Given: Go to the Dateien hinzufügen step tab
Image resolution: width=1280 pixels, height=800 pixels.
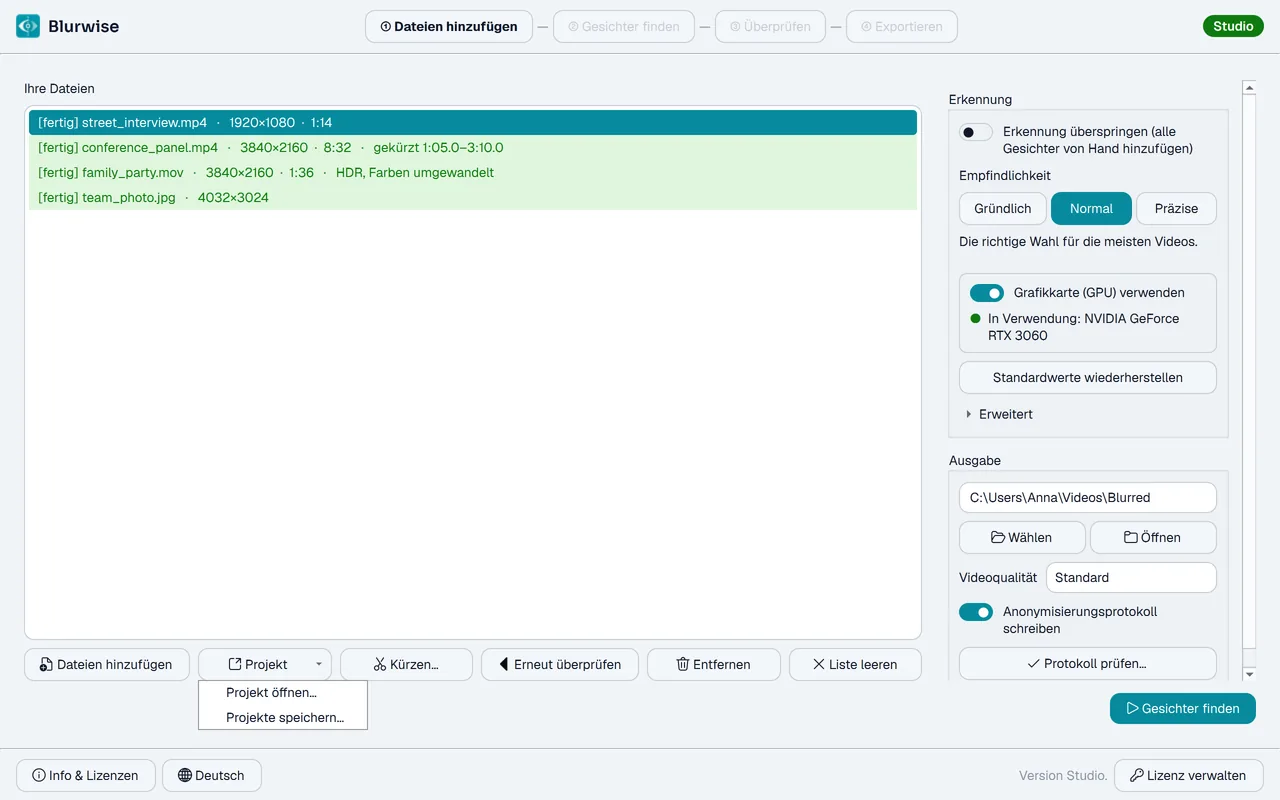Looking at the screenshot, I should 449,26.
